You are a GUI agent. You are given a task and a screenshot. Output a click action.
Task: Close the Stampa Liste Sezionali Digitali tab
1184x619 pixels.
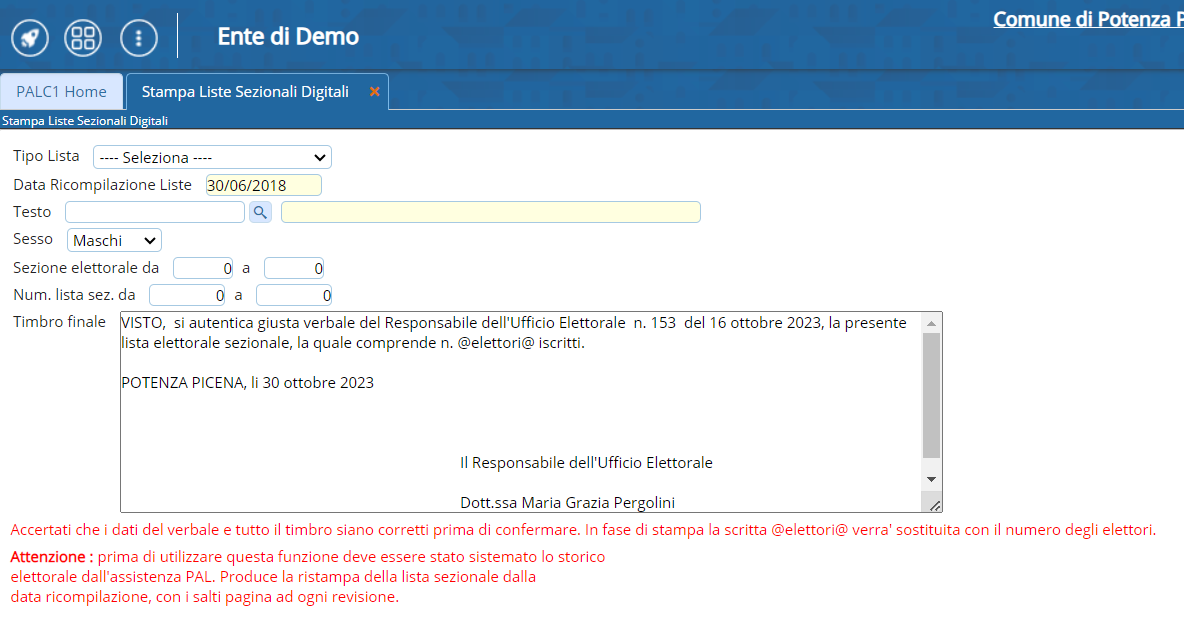(374, 91)
